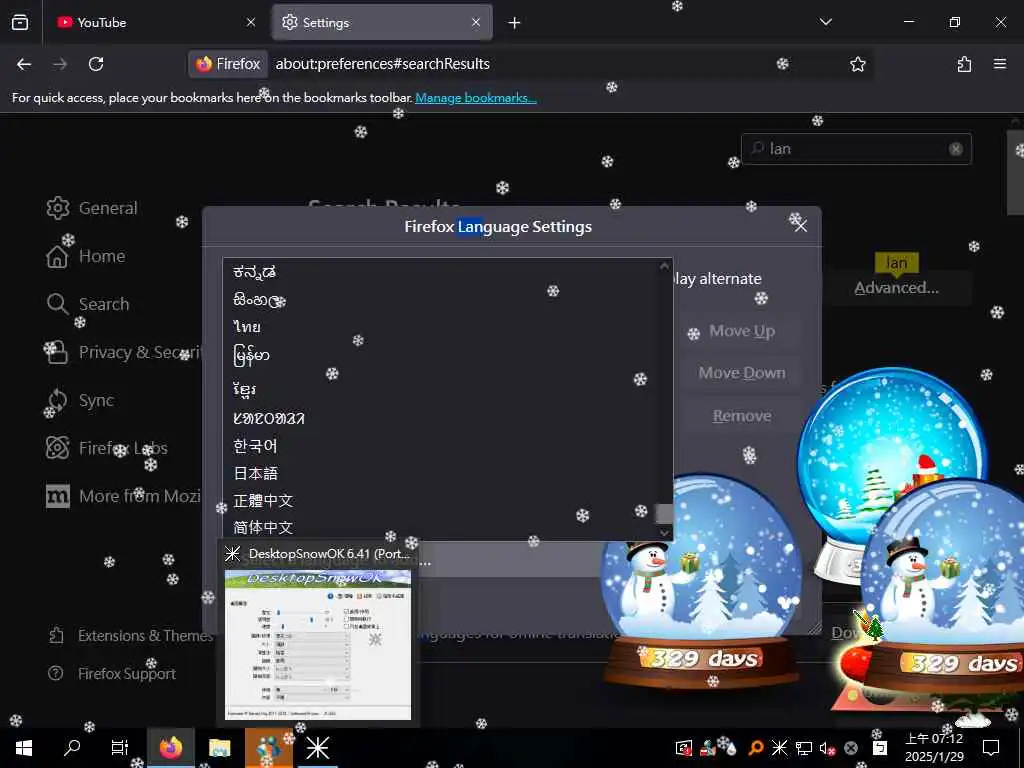Open the Firefox View icon in tab bar
This screenshot has width=1024, height=768.
click(20, 22)
